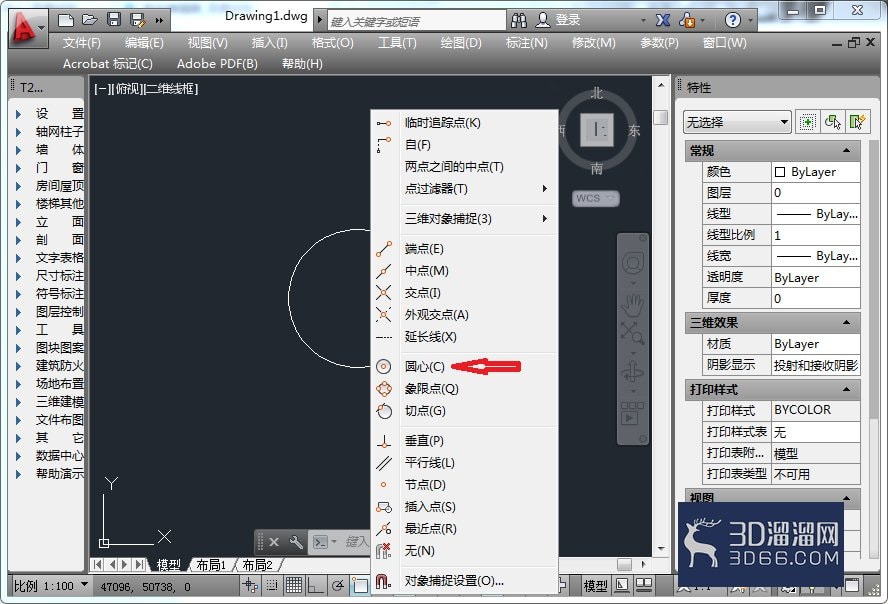Click the command line wrench customize icon
888x604 pixels.
296,542
